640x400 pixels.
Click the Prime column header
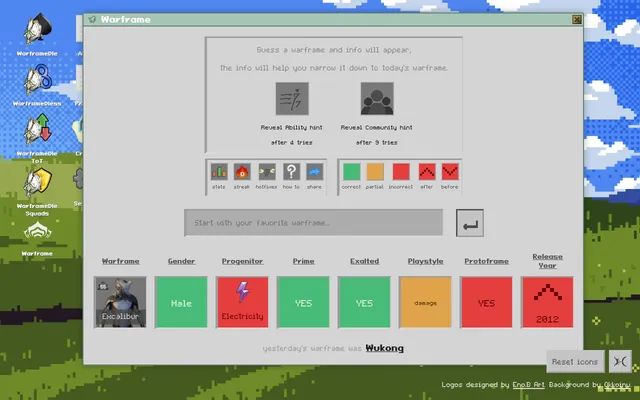pos(303,261)
